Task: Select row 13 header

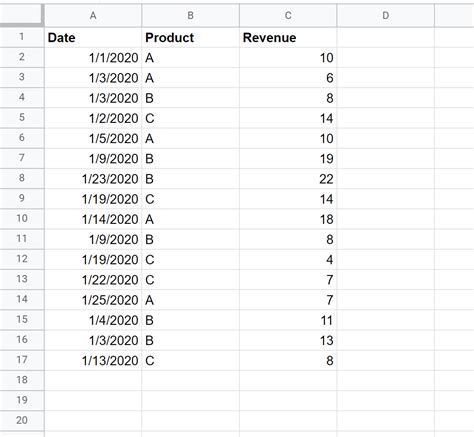Action: pos(22,279)
